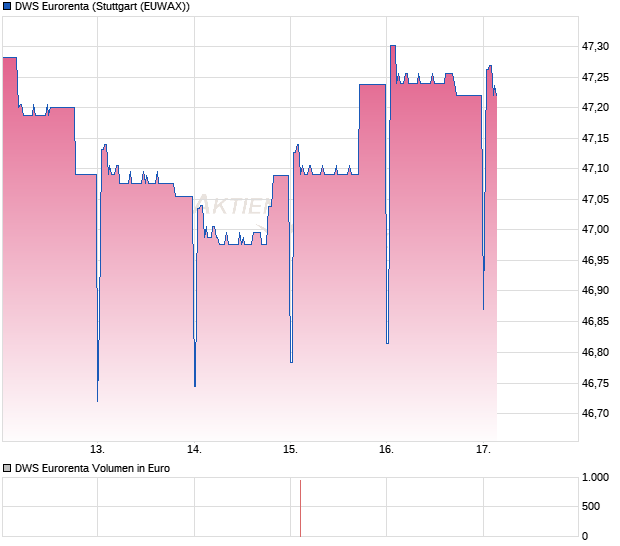
Task: Click the '14.' date axis label
Action: (194, 450)
